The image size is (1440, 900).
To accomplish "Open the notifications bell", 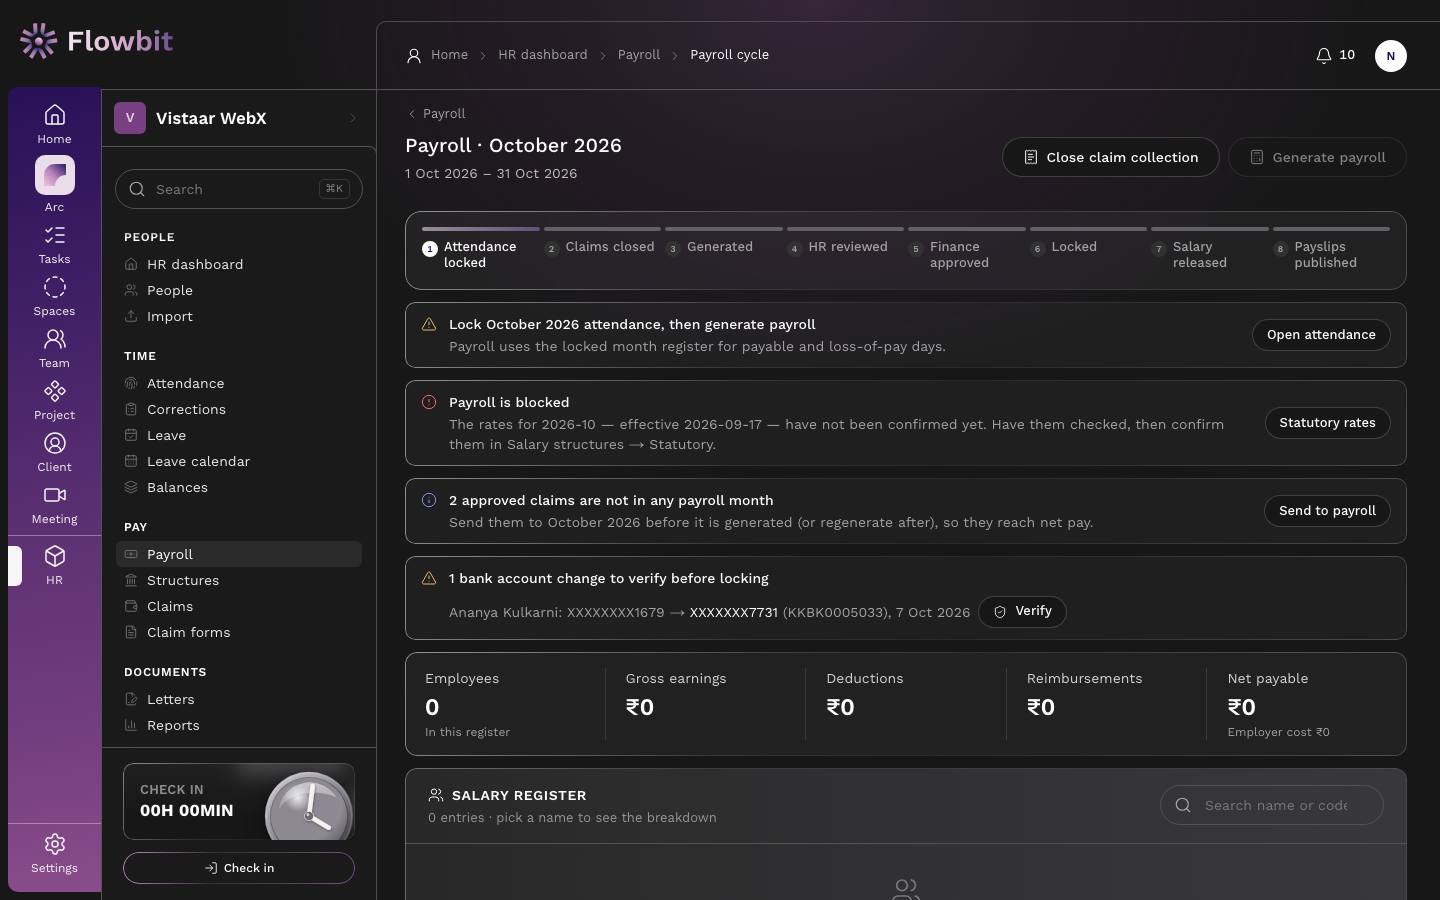I will (x=1335, y=55).
